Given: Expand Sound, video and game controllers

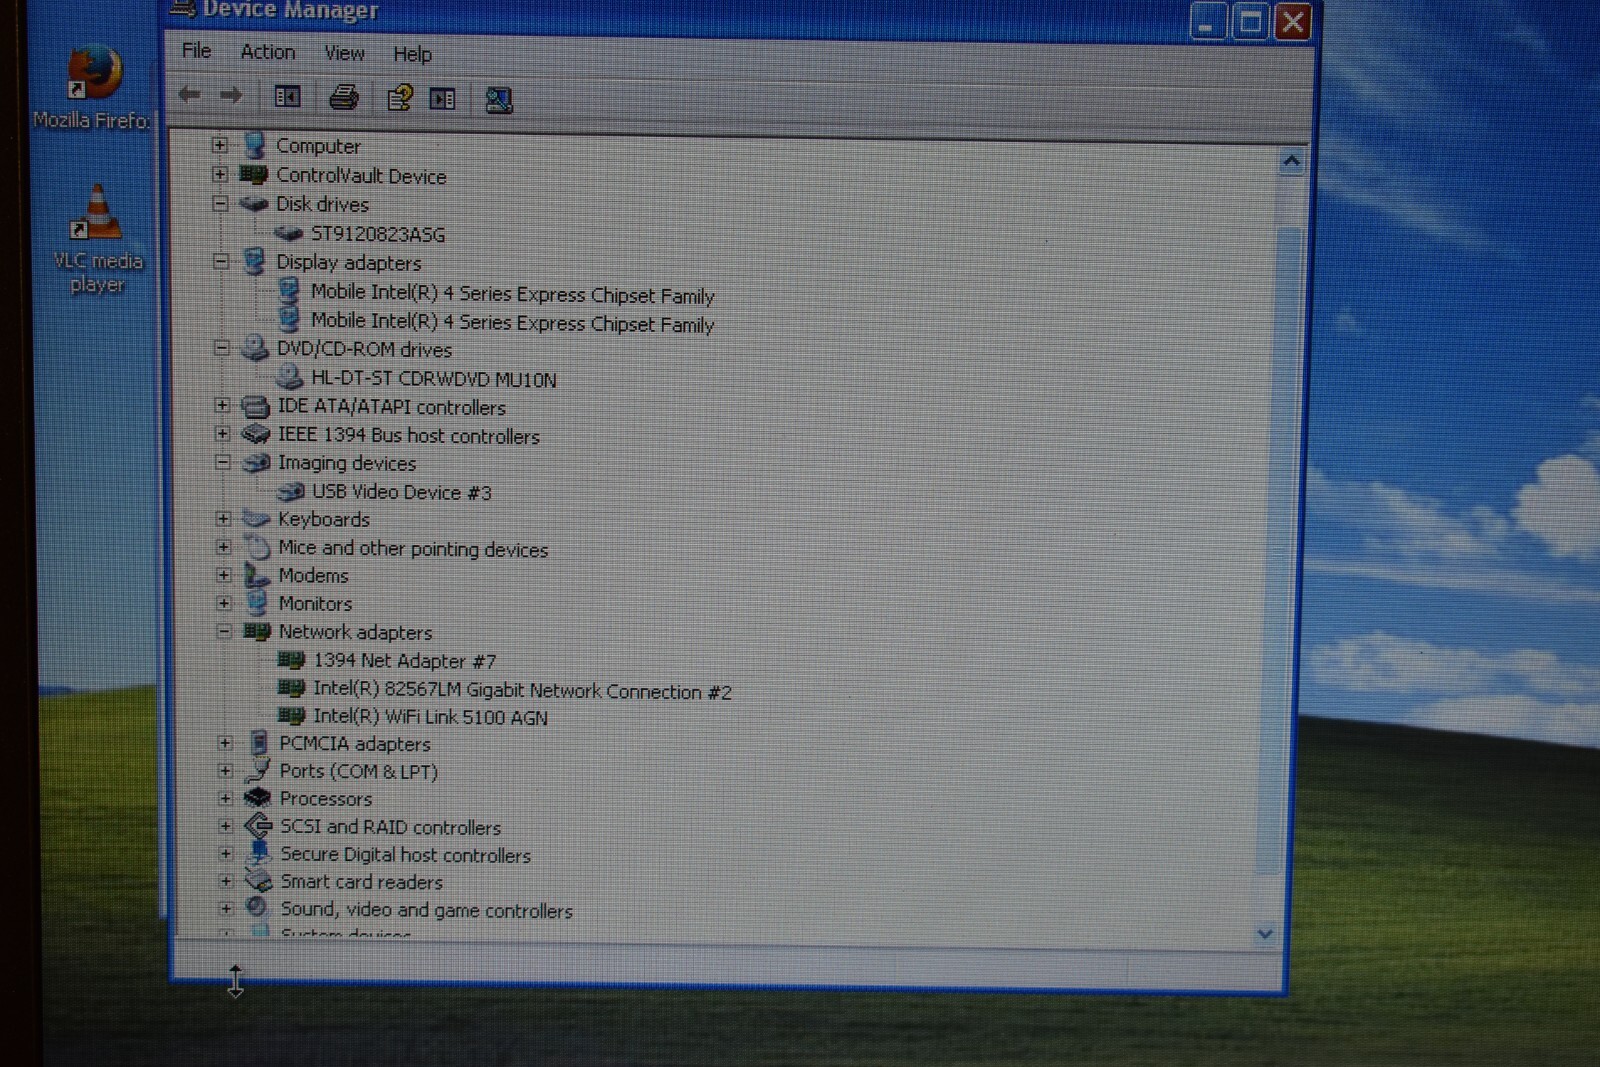Looking at the screenshot, I should pyautogui.click(x=225, y=908).
